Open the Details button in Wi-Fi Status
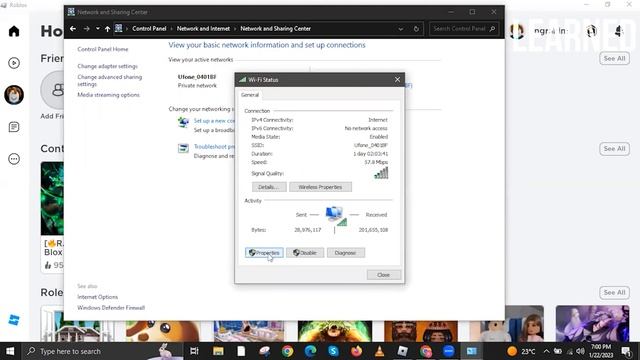The image size is (640, 360). click(269, 187)
